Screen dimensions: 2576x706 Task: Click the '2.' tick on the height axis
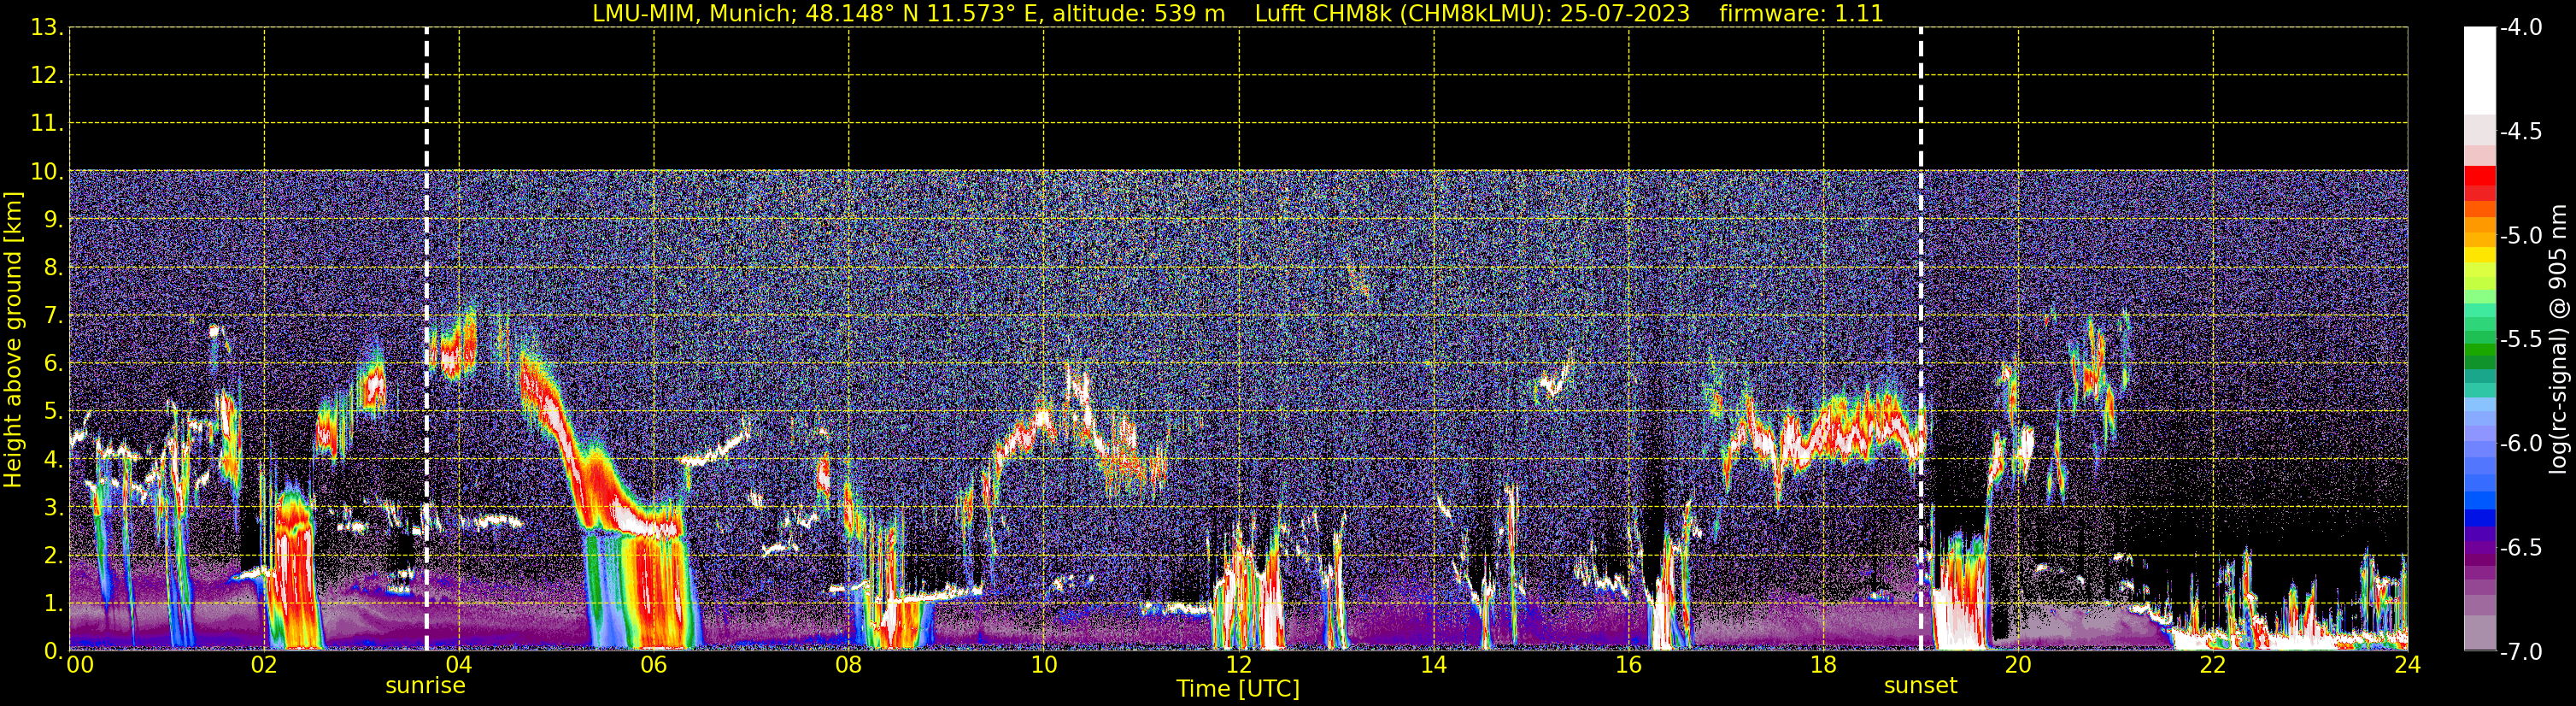coord(54,555)
